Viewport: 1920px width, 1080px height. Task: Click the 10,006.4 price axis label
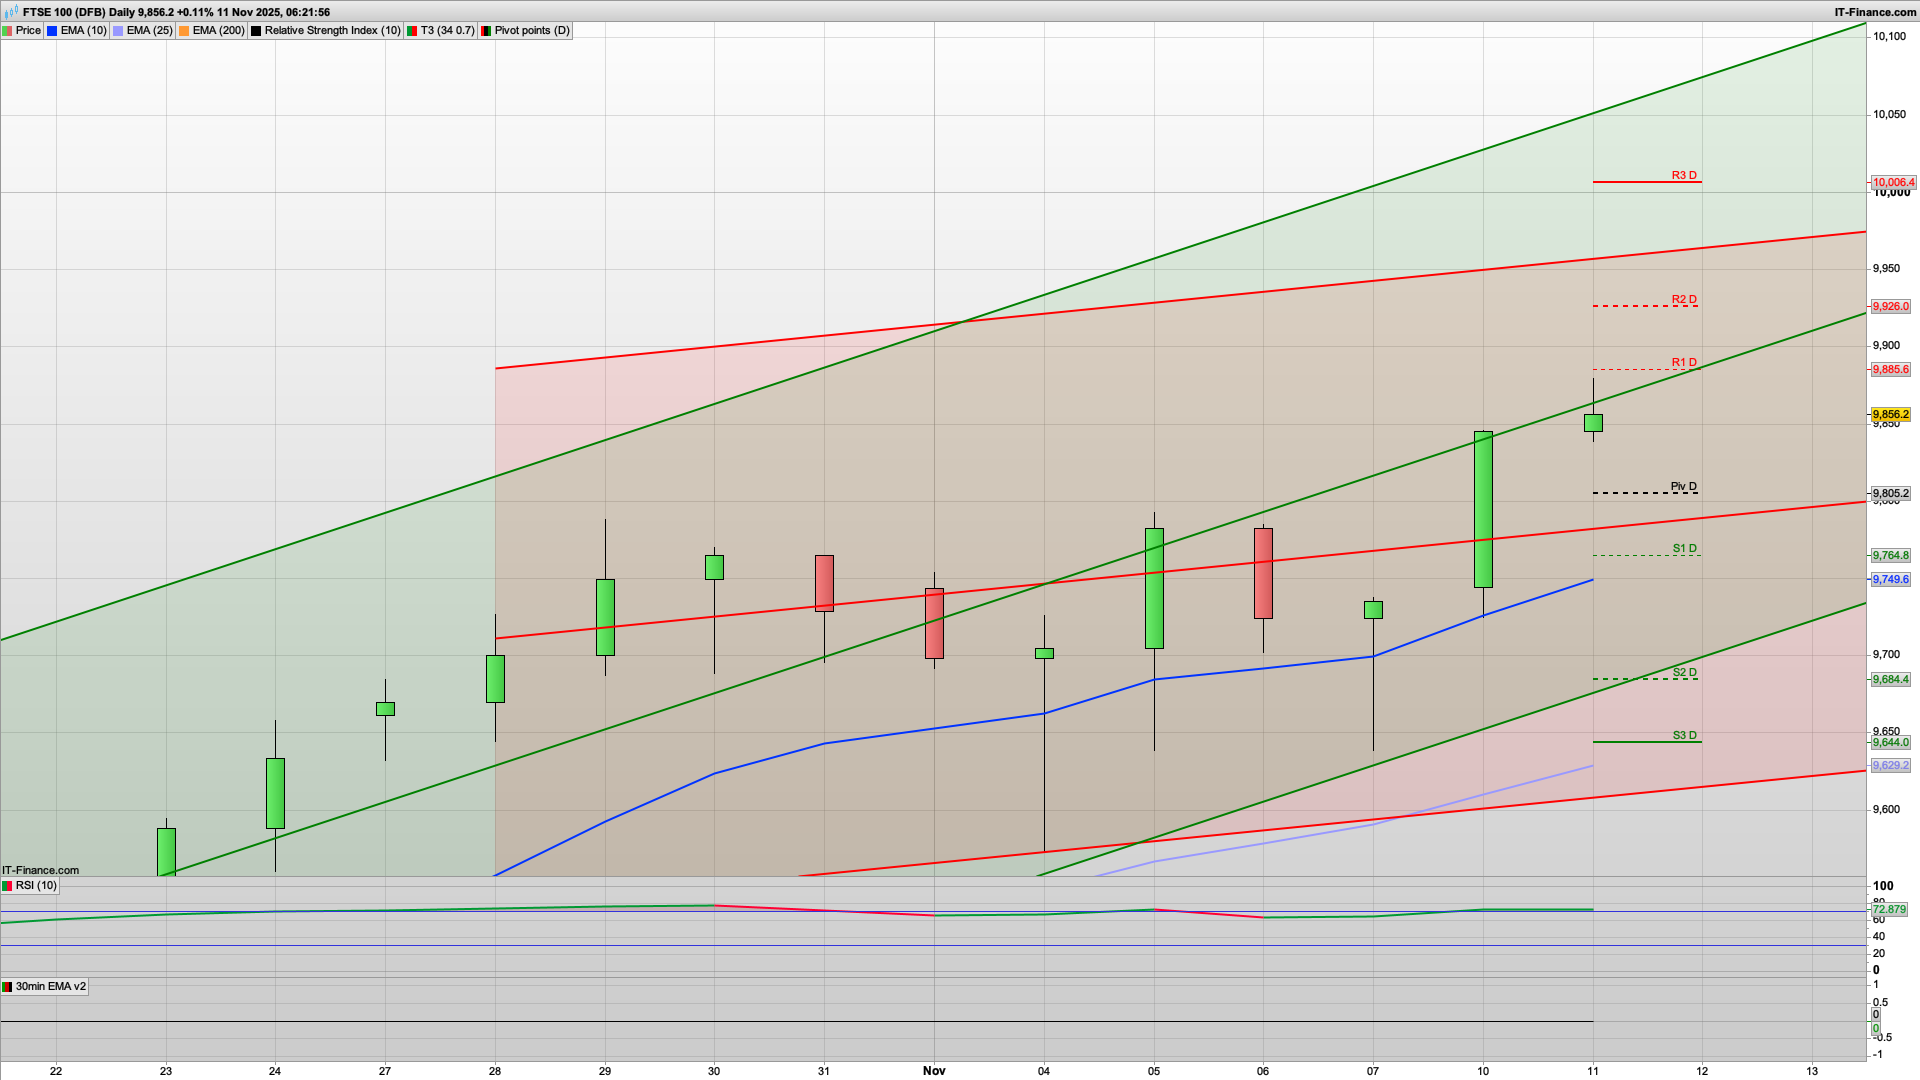[1893, 183]
